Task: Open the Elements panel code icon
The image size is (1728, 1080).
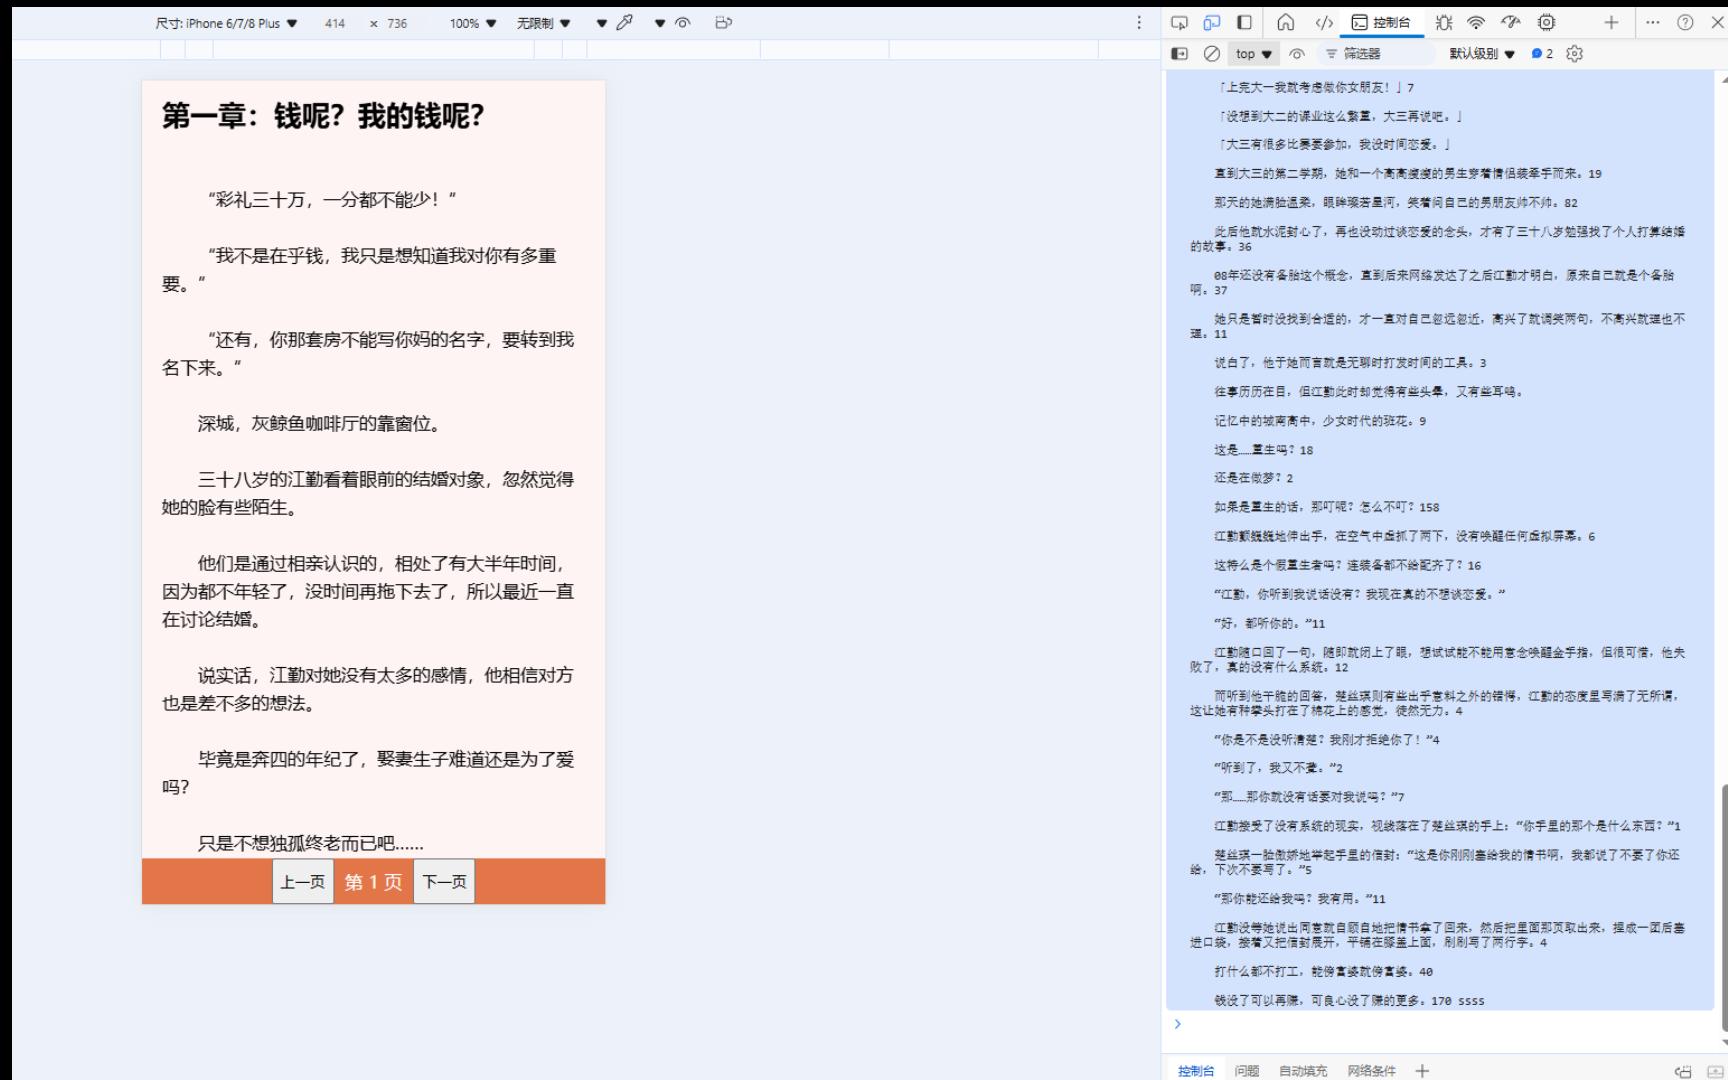Action: click(x=1324, y=23)
